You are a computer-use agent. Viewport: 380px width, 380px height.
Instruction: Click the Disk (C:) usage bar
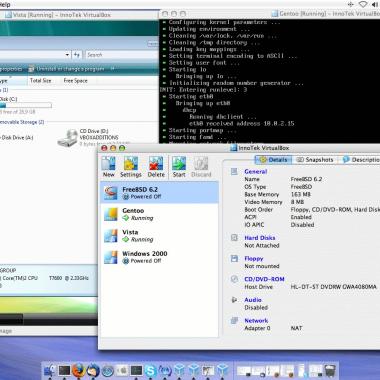[x=26, y=106]
